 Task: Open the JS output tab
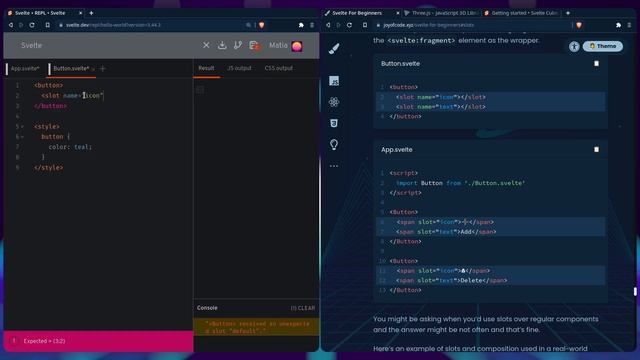tap(239, 68)
